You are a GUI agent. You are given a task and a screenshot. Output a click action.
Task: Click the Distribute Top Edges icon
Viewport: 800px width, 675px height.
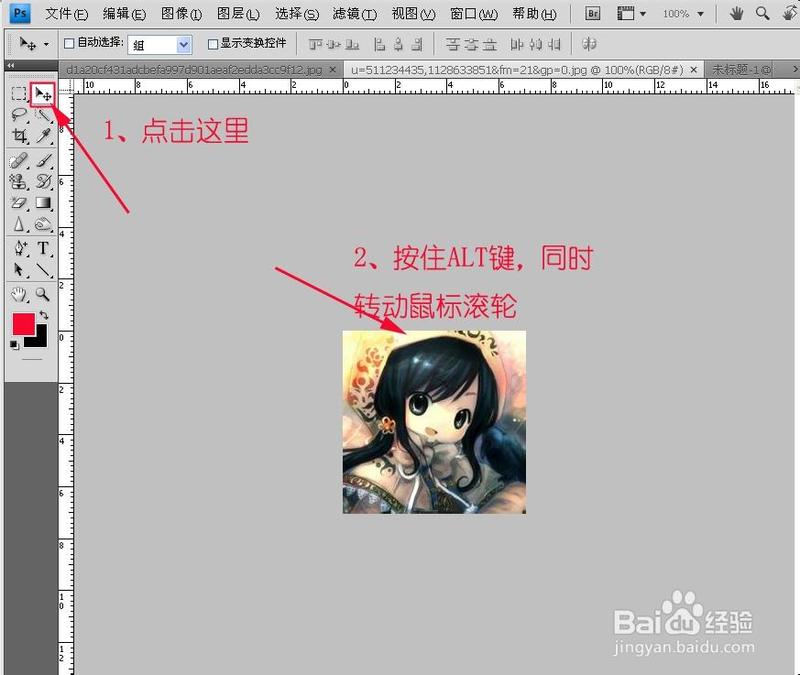pos(452,45)
